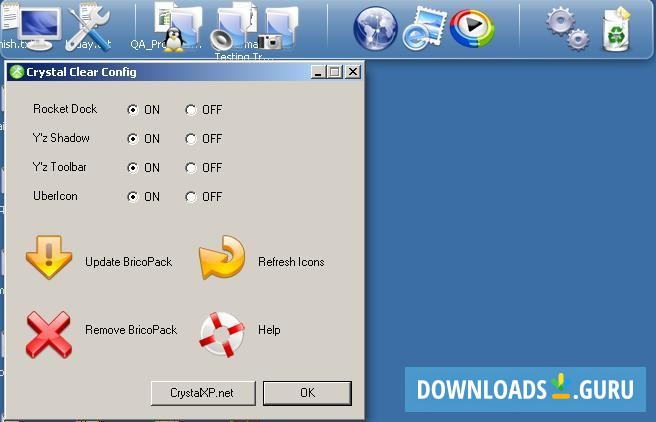Set Y'z Shadow to ON

coord(133,139)
